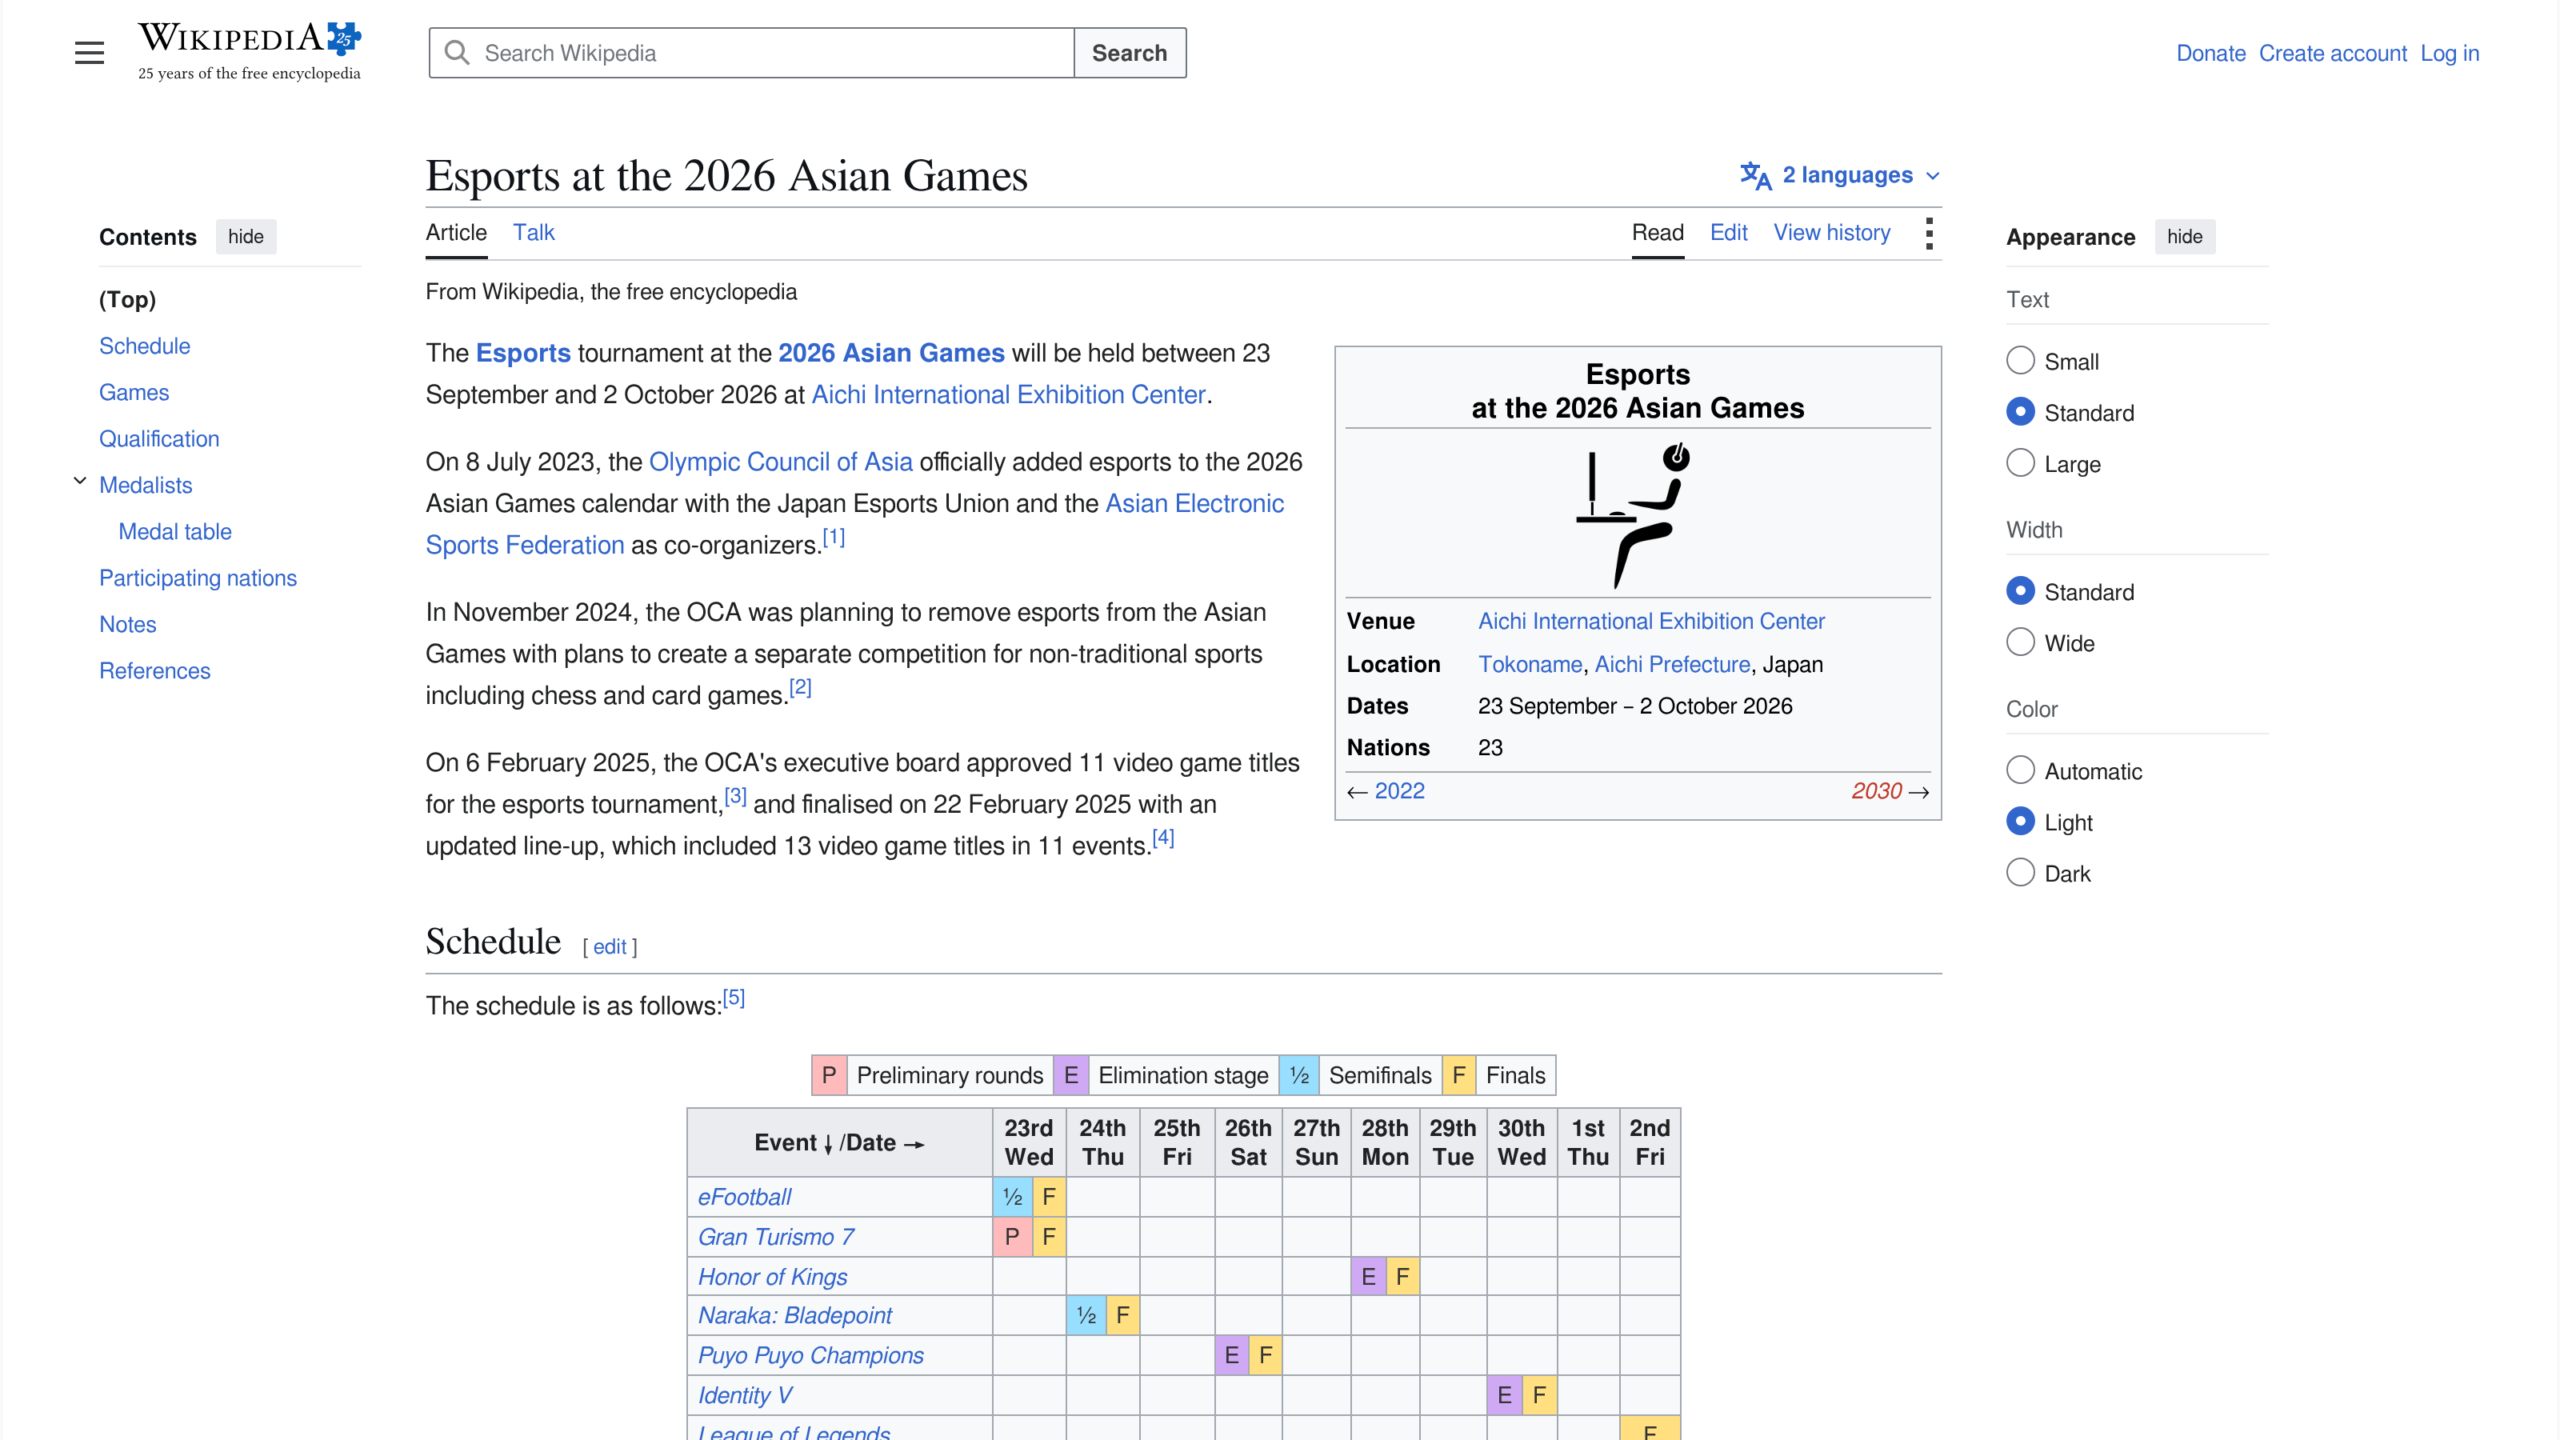Open the Tokoname link in infobox
This screenshot has height=1440, width=2560.
pyautogui.click(x=1530, y=665)
